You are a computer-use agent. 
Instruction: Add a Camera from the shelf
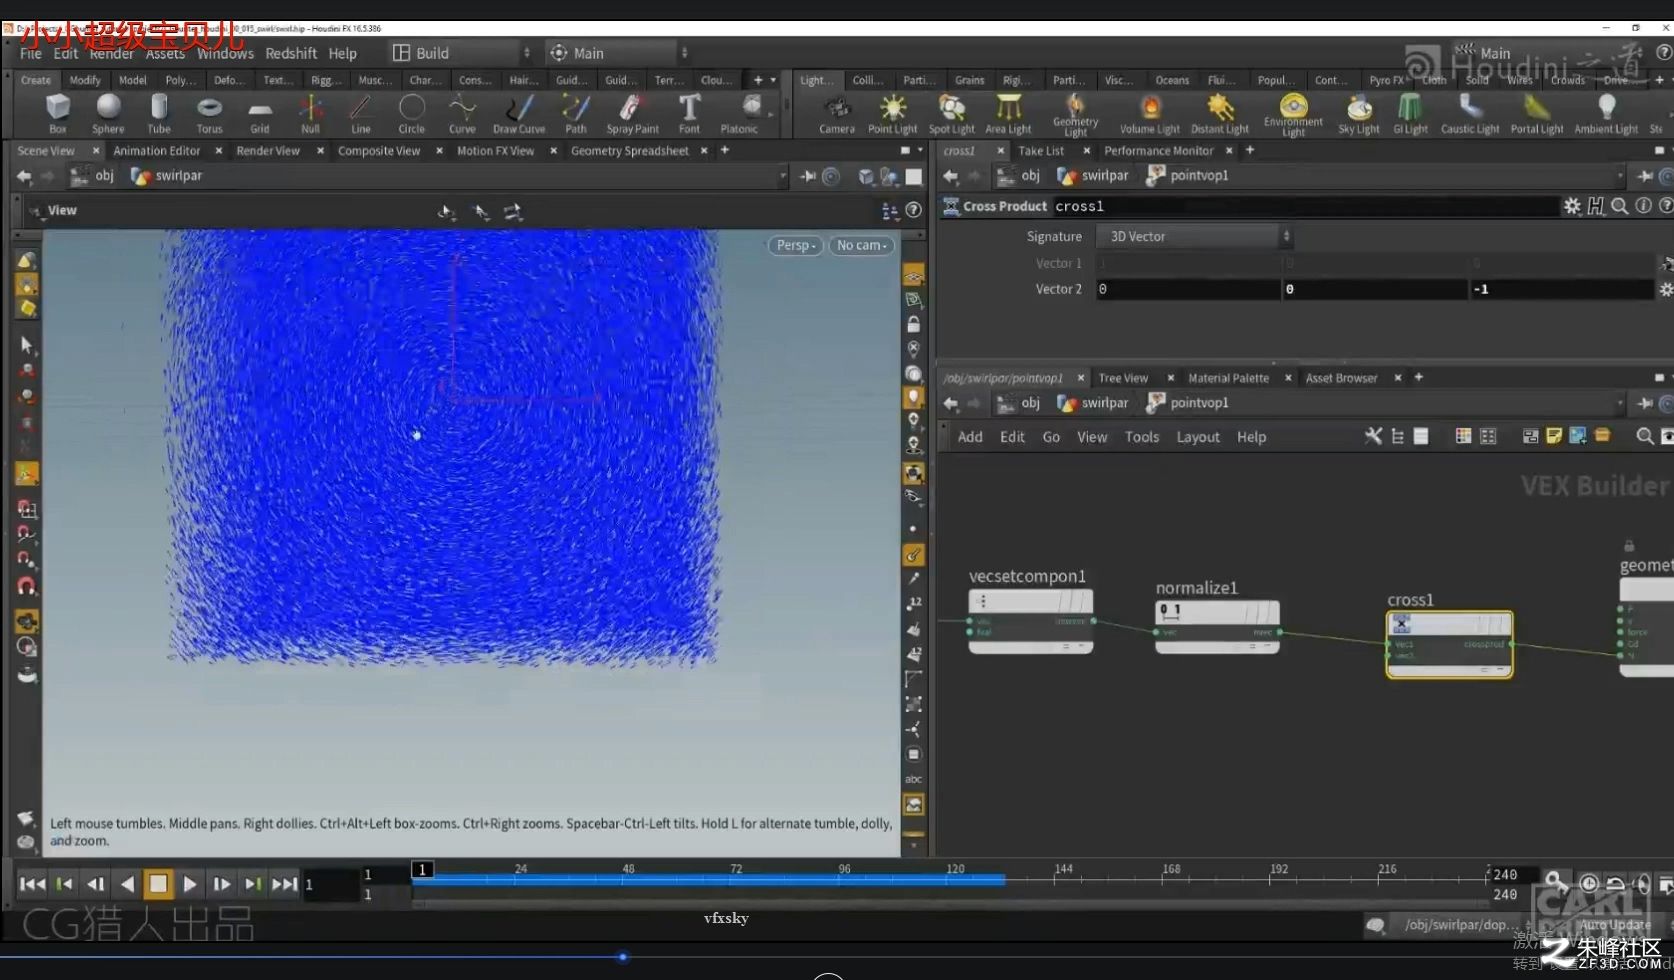coord(837,113)
